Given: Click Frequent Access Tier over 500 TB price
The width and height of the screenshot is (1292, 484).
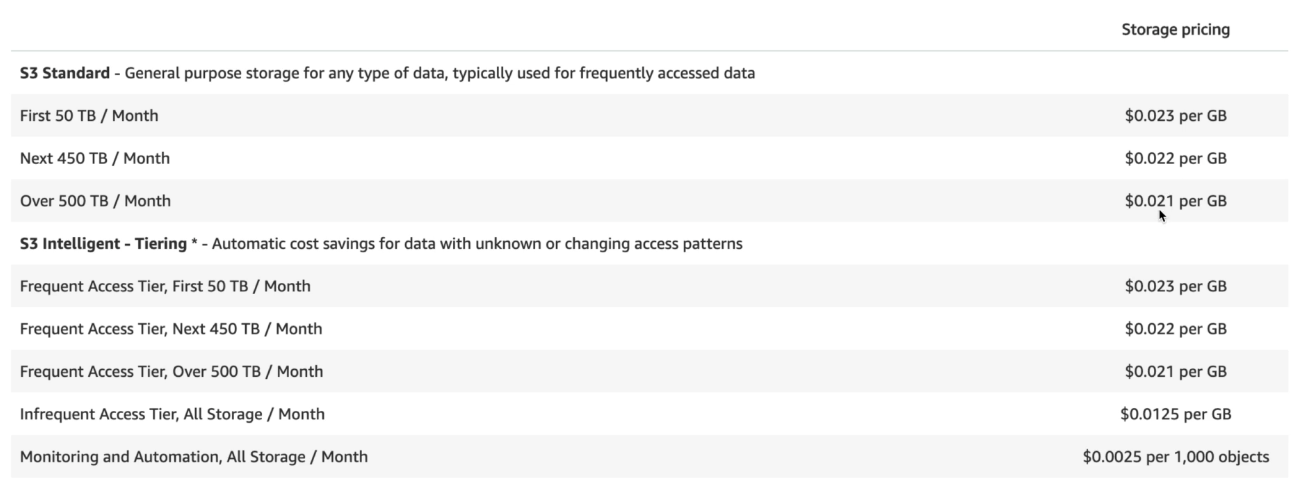Looking at the screenshot, I should click(1175, 372).
